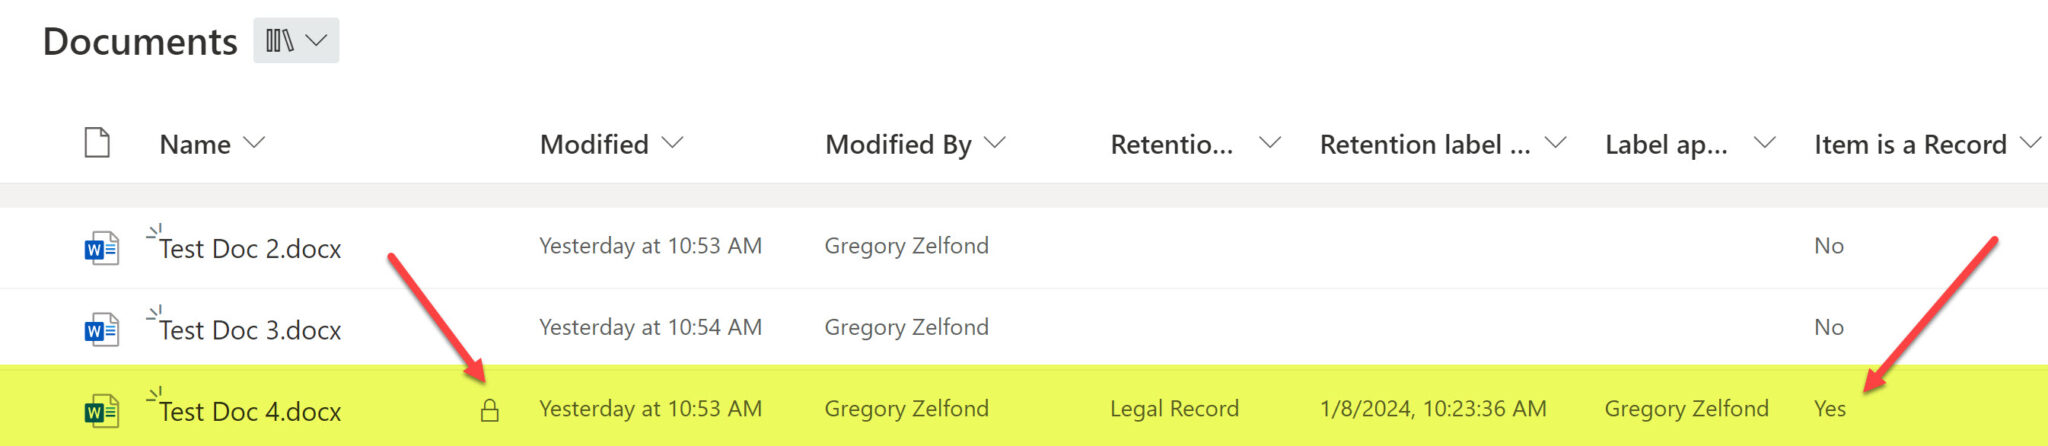
Task: Open the Test Doc 2.docx file
Action: [250, 248]
